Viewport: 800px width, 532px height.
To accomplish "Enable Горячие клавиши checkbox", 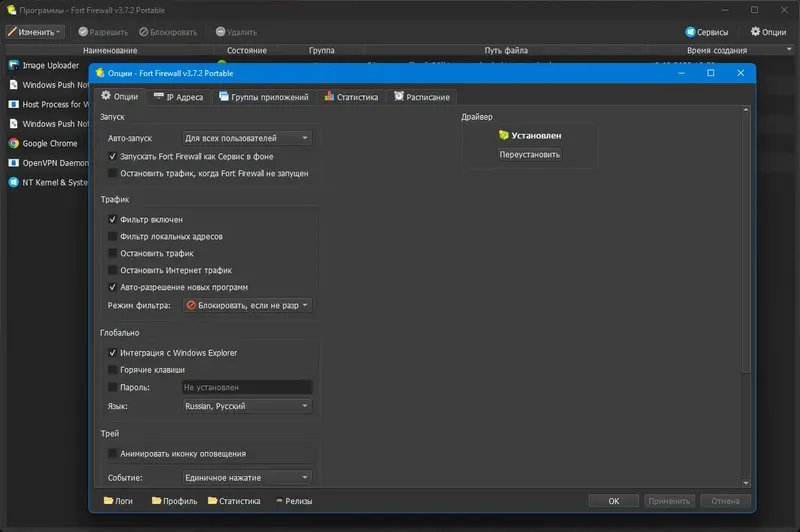I will 112,370.
